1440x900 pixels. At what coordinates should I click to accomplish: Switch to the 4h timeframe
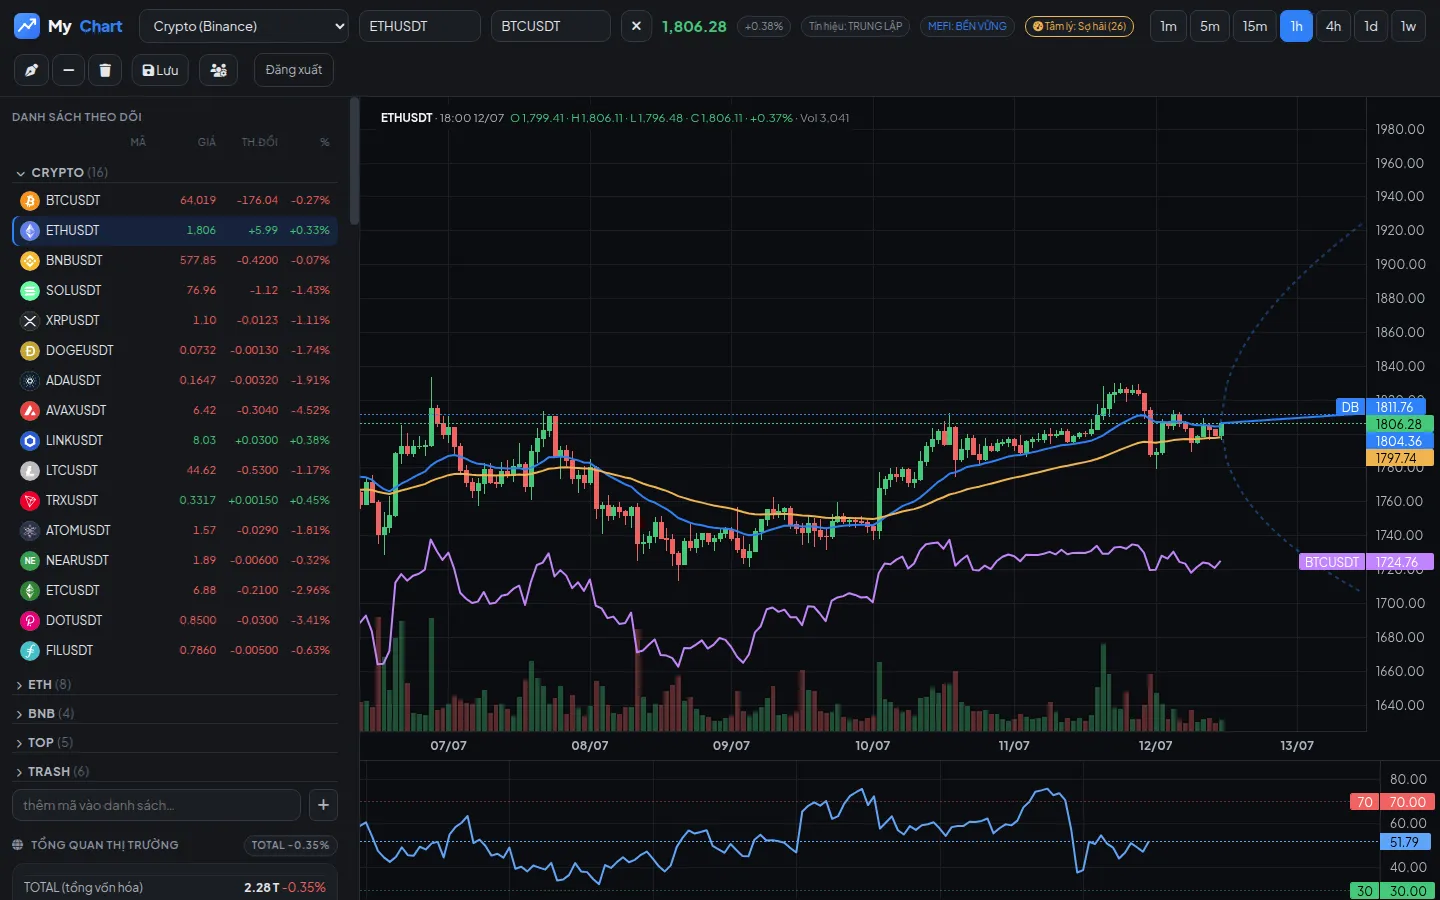(x=1333, y=26)
